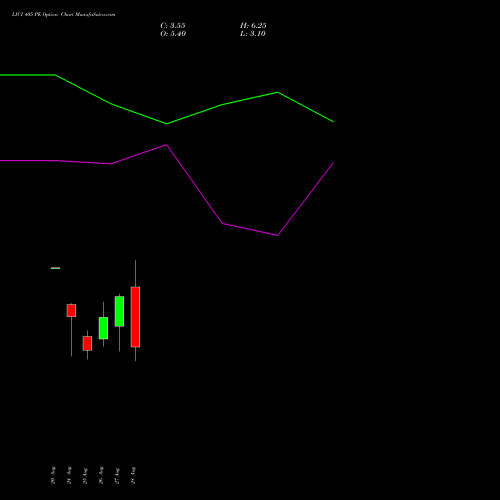The height and width of the screenshot is (500, 500).
Task: Click the red candle for 24 Aug
Action: click(71, 310)
